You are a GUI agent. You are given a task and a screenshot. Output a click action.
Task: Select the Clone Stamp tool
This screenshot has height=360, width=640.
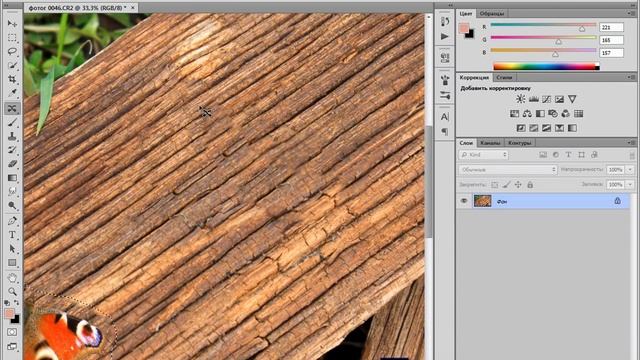tap(12, 136)
